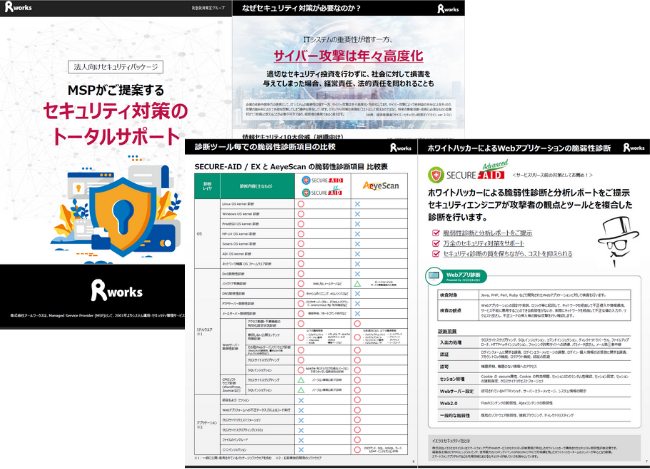This screenshot has width=650, height=469.
Task: Click the 検査の観点 row label
Action: 451,310
